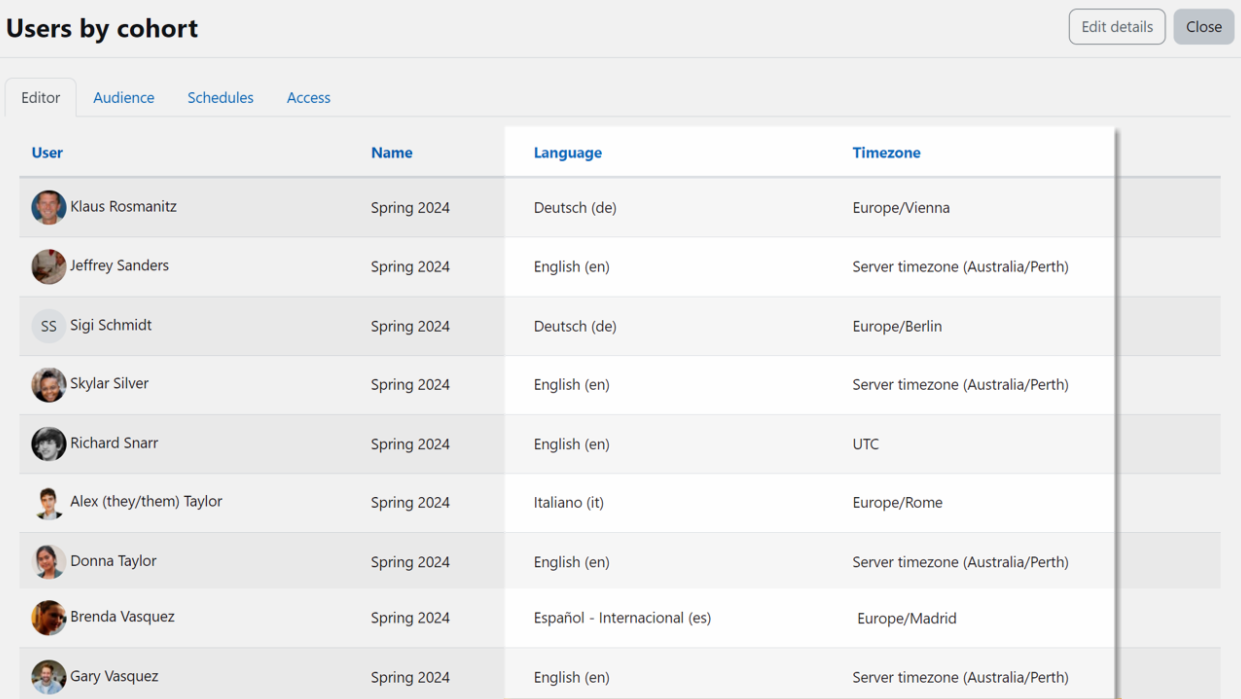This screenshot has width=1241, height=699.
Task: Select the Editor tab
Action: click(41, 98)
